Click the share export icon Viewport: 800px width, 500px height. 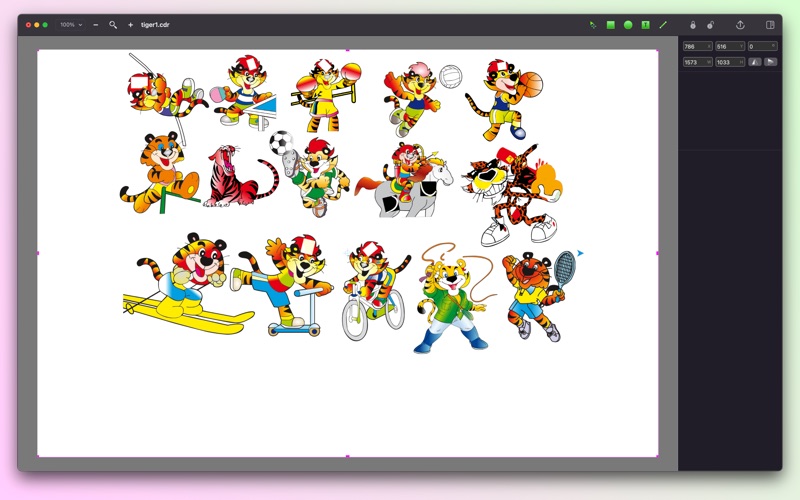coord(740,24)
